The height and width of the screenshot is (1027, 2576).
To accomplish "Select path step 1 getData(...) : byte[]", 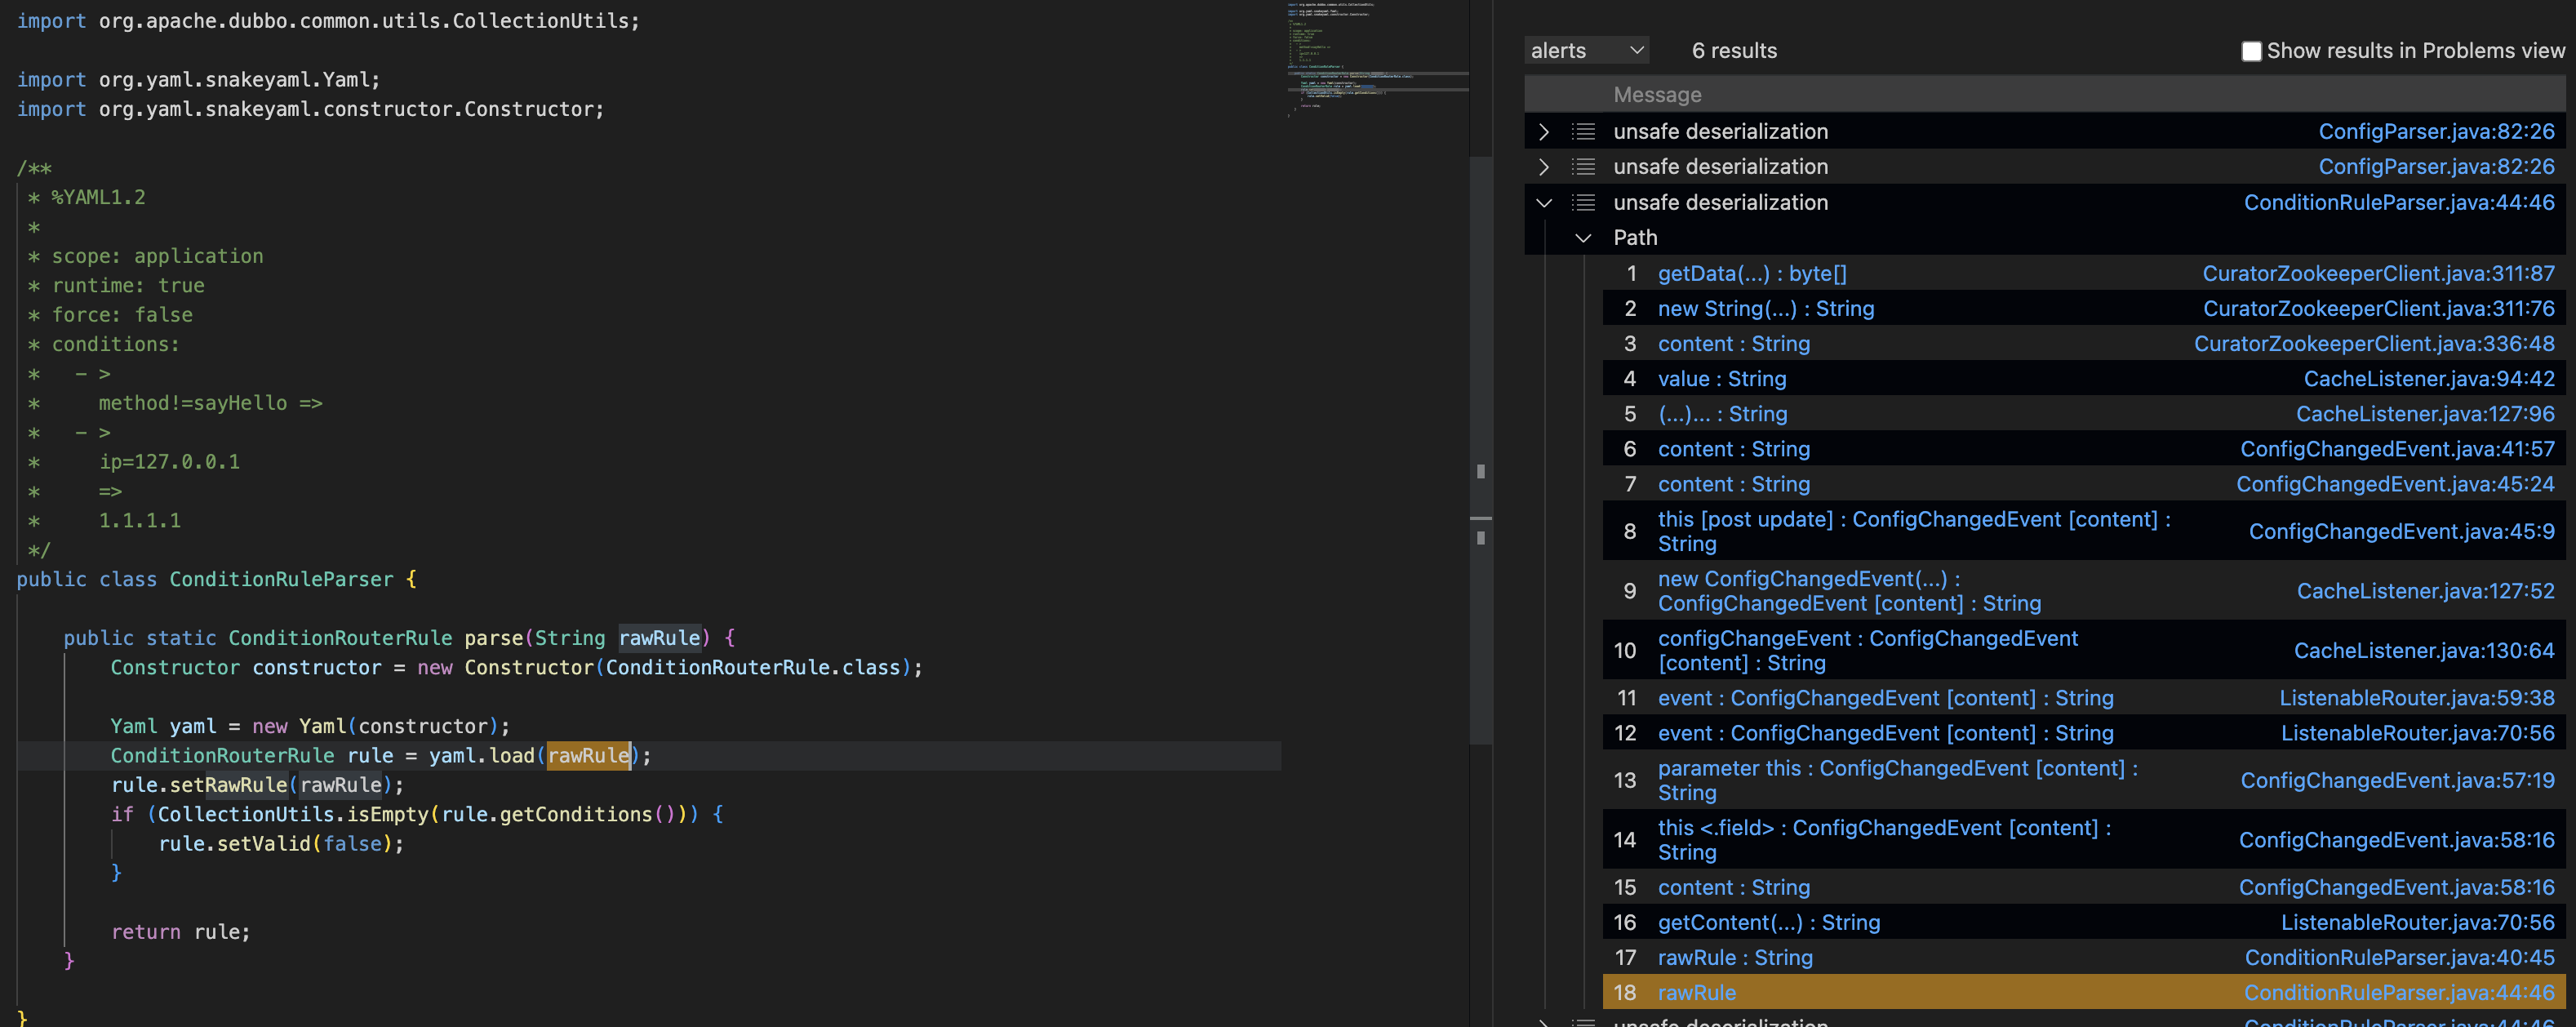I will pyautogui.click(x=1752, y=274).
